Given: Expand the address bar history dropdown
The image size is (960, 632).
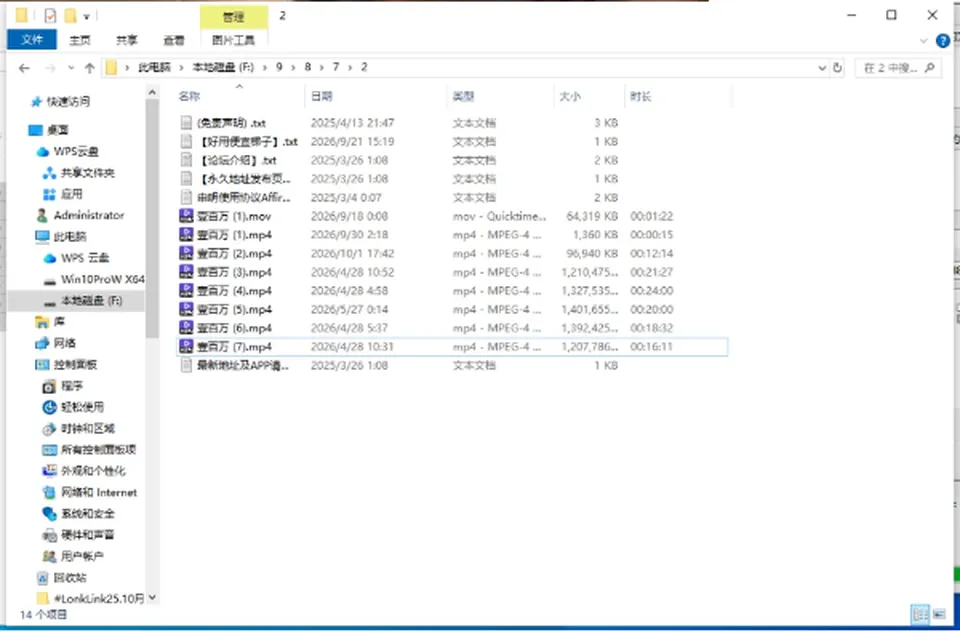Looking at the screenshot, I should pos(822,68).
